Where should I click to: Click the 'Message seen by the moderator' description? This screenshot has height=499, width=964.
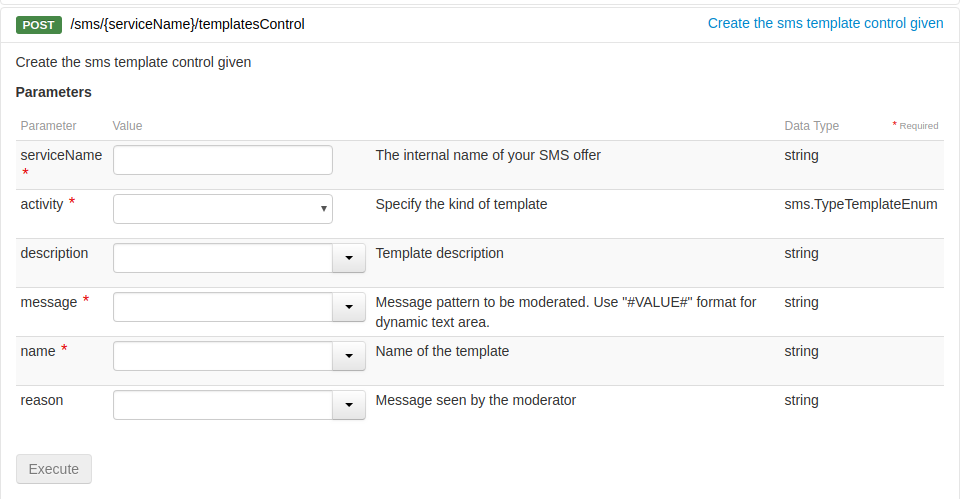click(x=475, y=400)
